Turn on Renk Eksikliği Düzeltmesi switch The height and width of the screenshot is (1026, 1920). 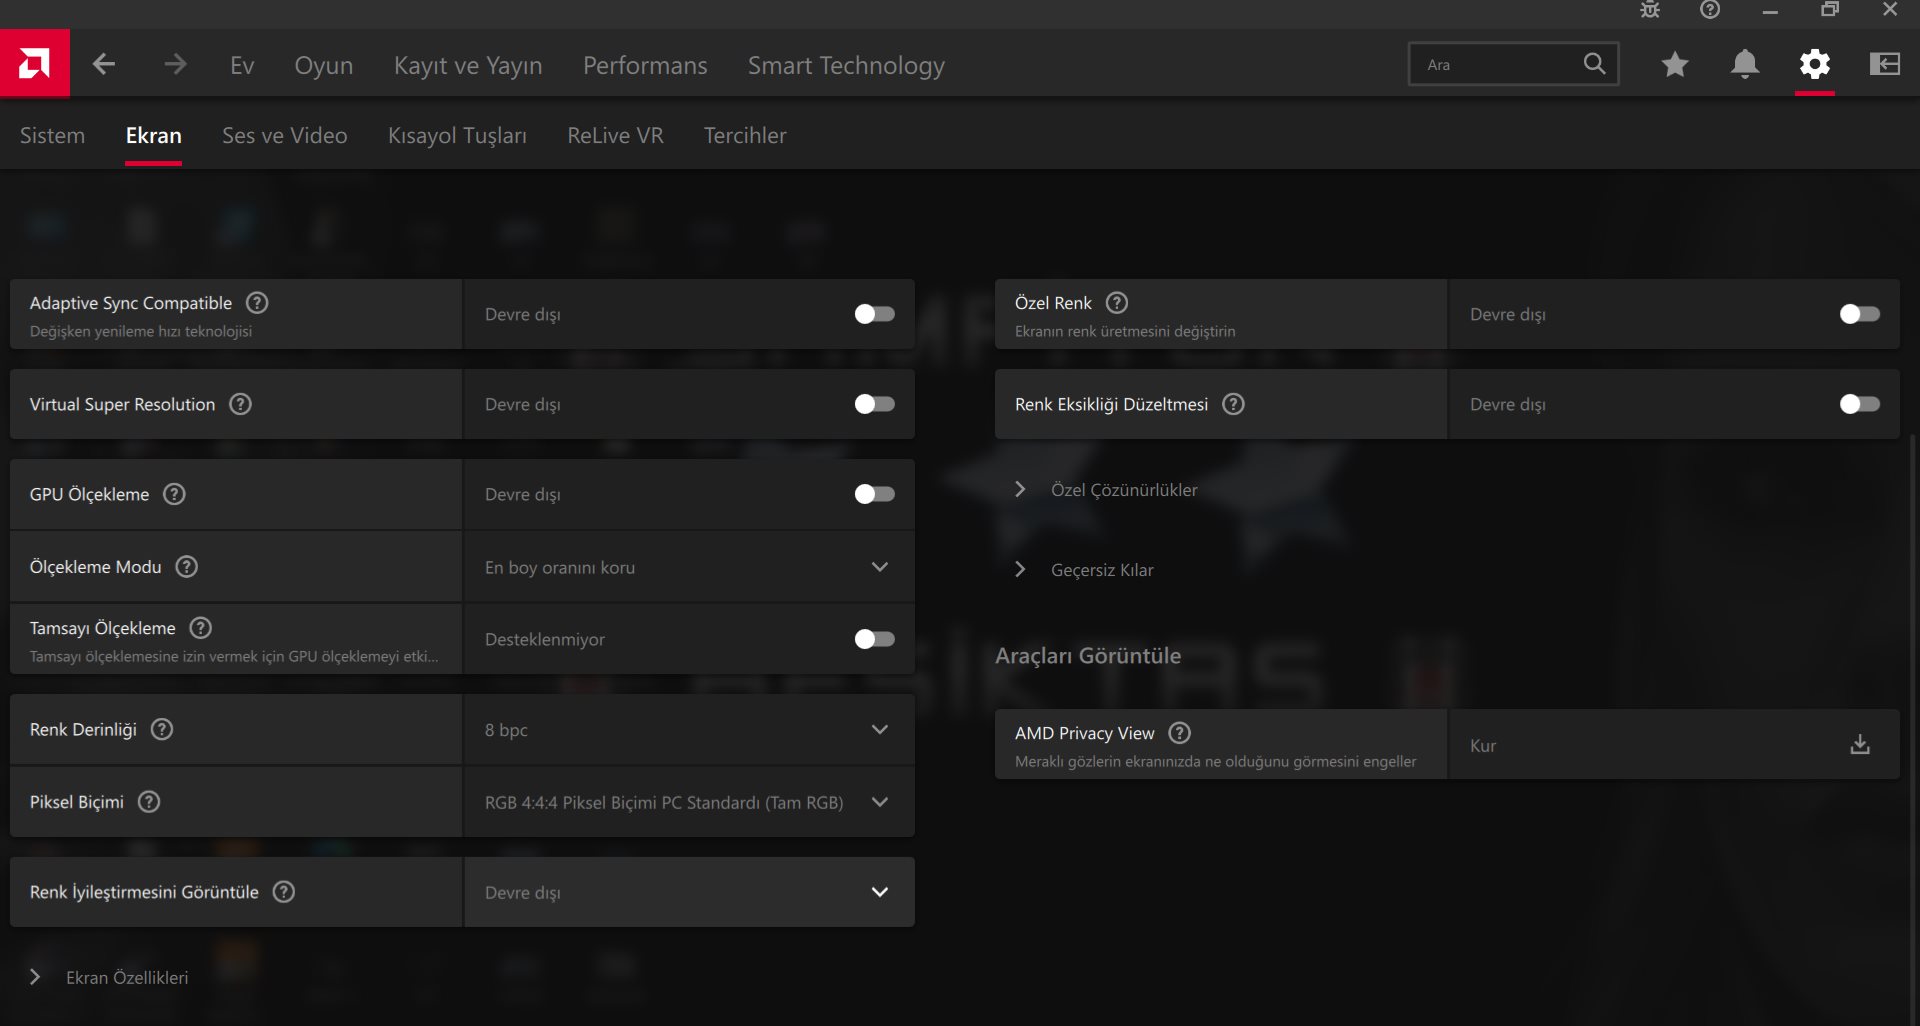pyautogui.click(x=1860, y=404)
